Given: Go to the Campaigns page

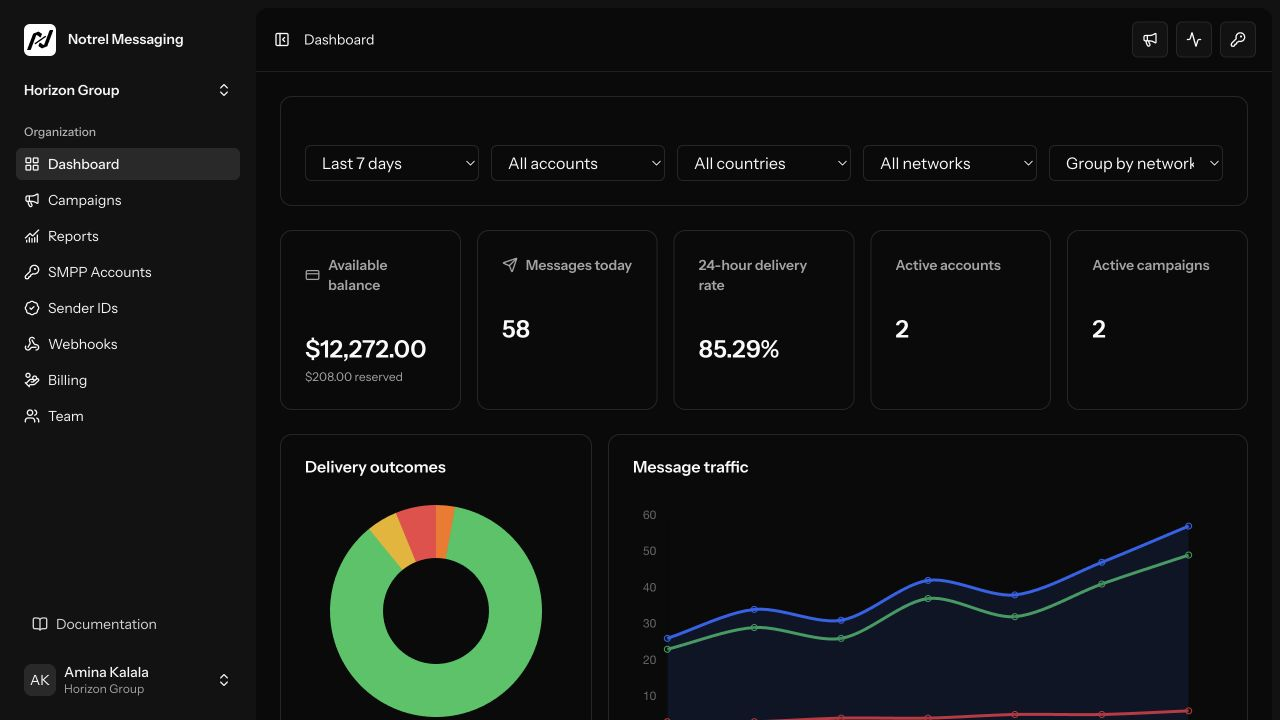Looking at the screenshot, I should coord(128,200).
